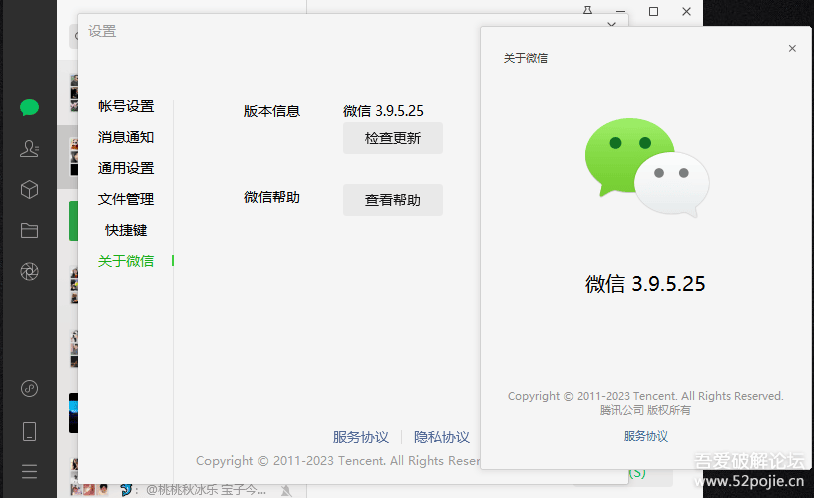Select the 帐号设置 settings tab
This screenshot has height=498, width=814.
tap(126, 106)
